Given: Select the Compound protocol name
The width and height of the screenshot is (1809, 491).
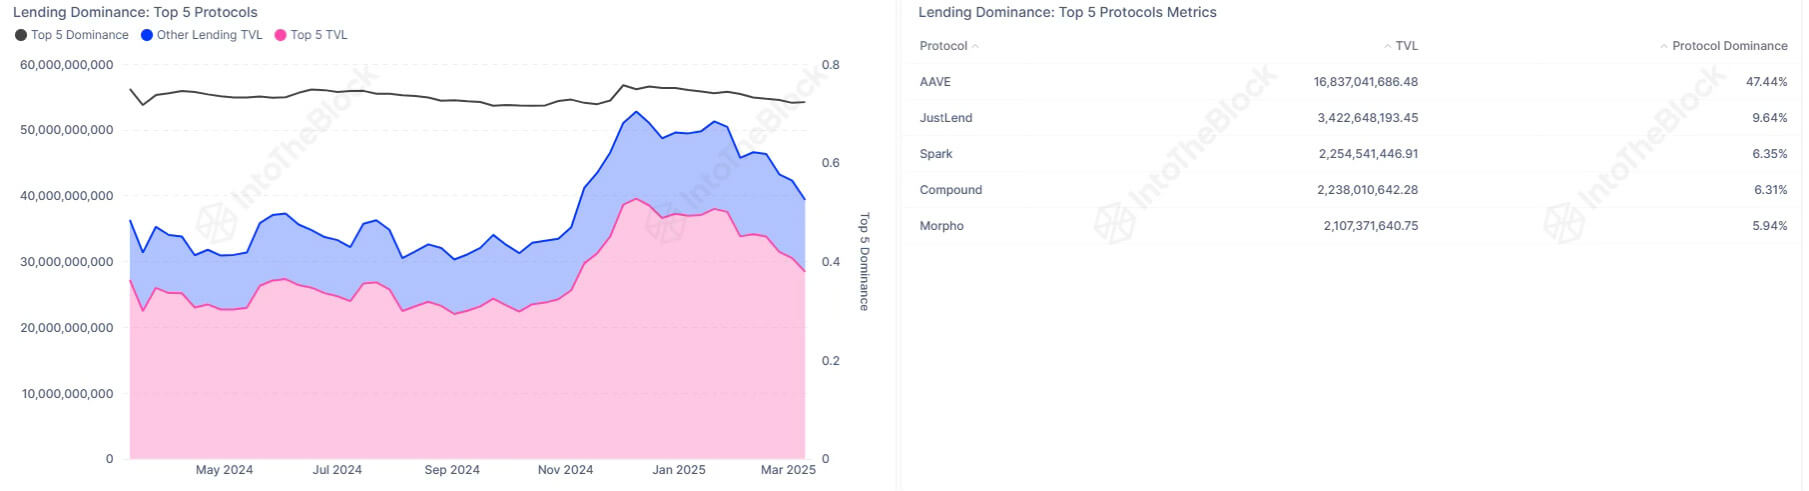Looking at the screenshot, I should tap(951, 190).
